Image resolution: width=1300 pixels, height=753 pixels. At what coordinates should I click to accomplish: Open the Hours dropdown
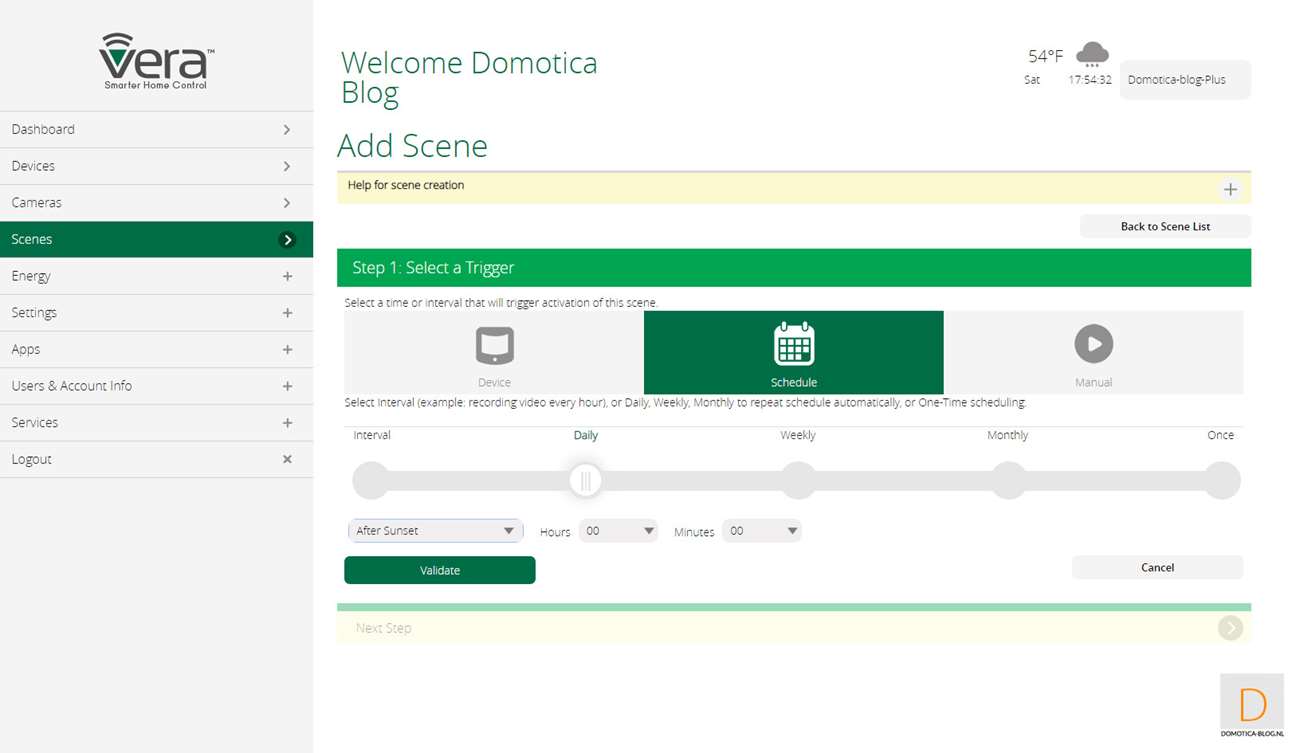point(618,531)
